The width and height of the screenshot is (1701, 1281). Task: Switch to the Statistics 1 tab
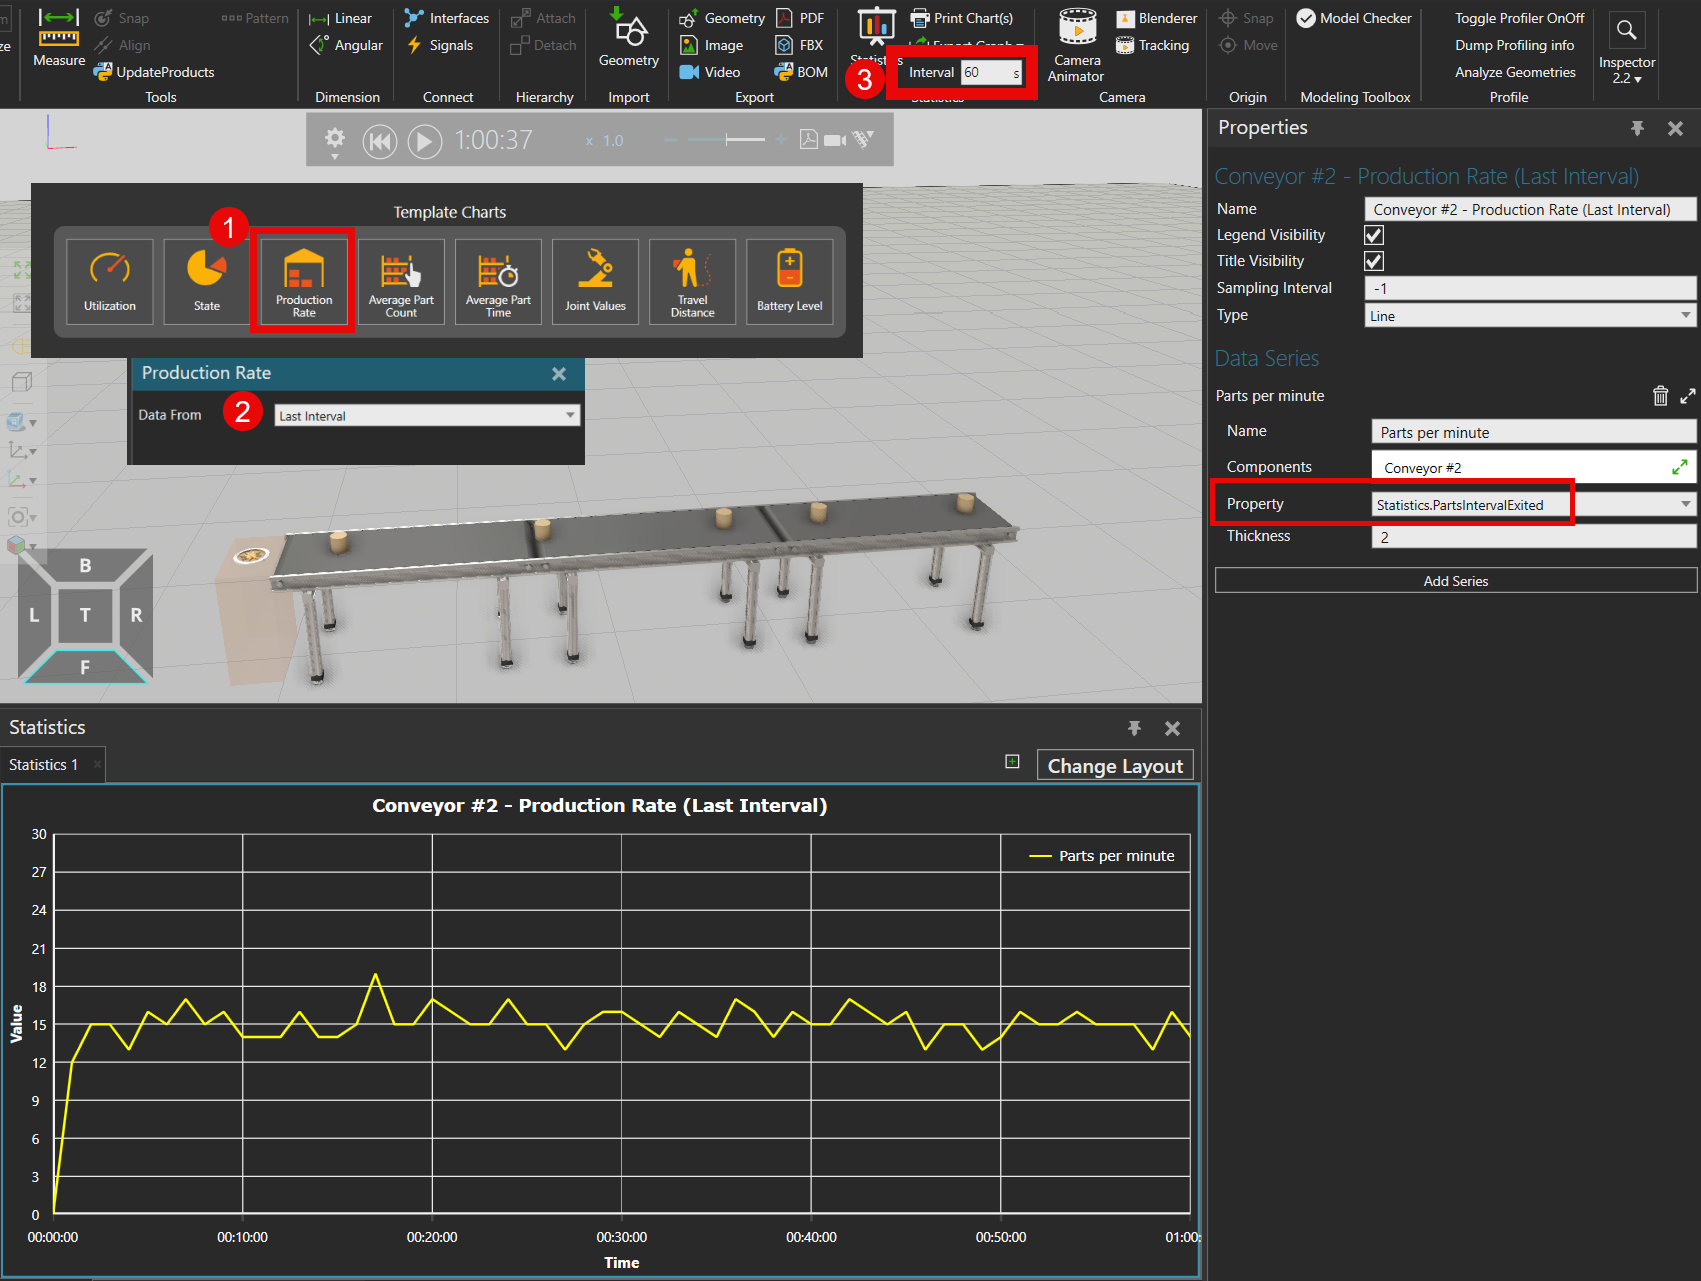pyautogui.click(x=44, y=765)
